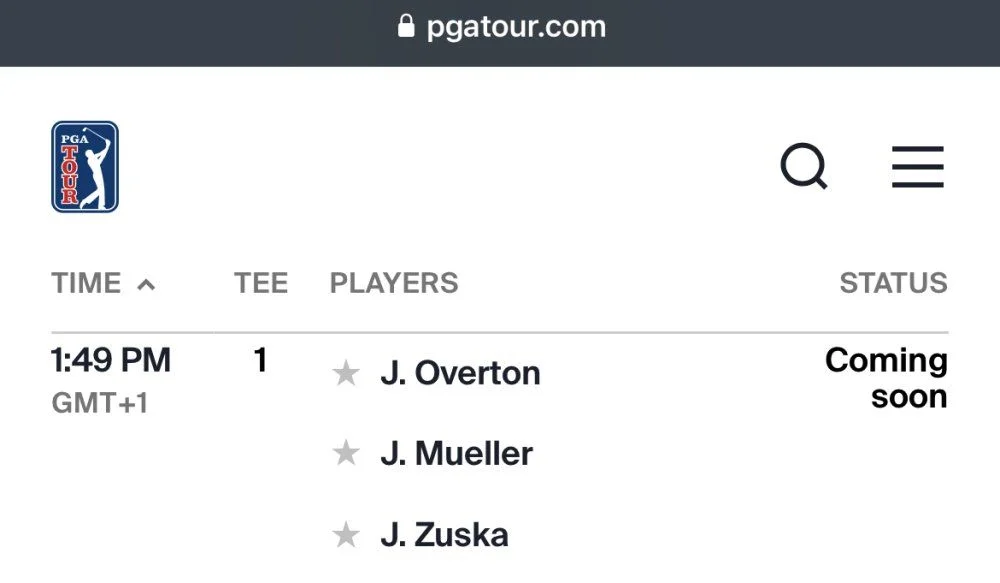Favorite J. Zuska with the star

[346, 535]
